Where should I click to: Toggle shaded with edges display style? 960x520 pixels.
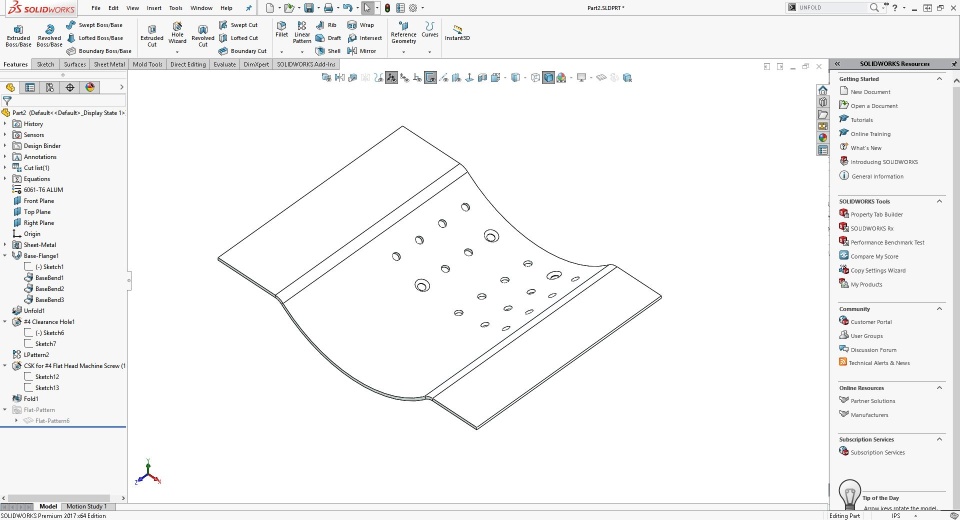click(549, 78)
